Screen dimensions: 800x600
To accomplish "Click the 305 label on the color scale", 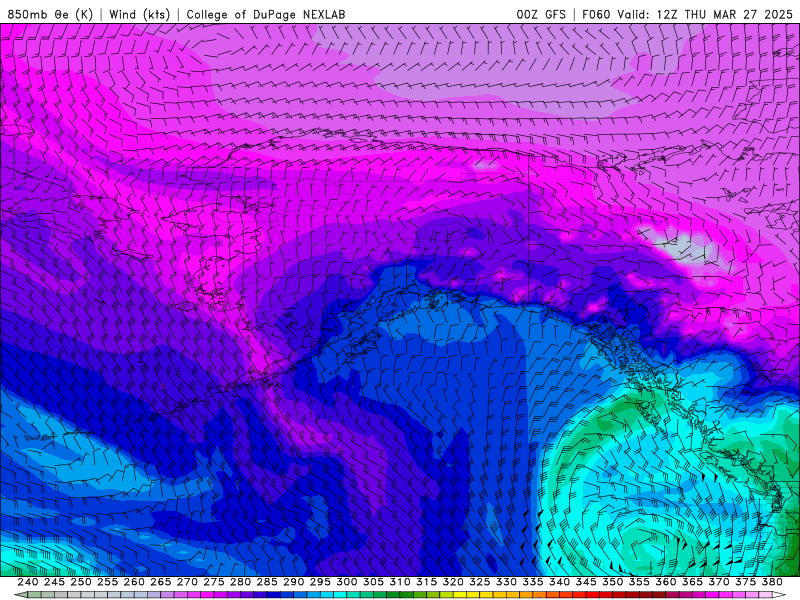I will tap(373, 582).
